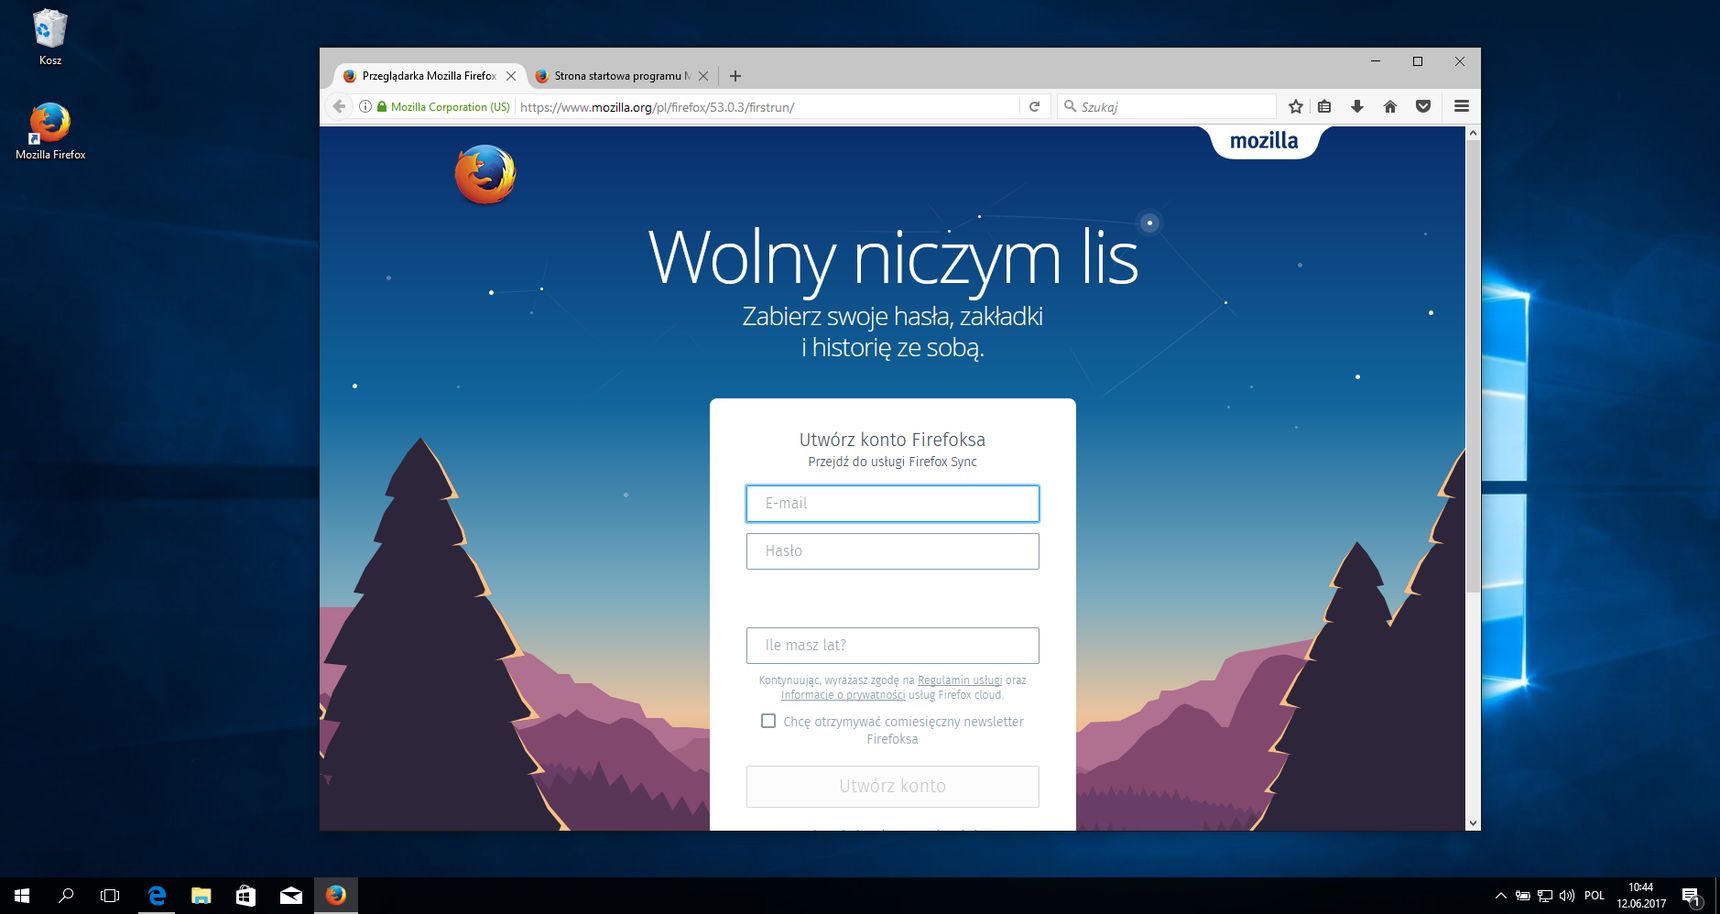The width and height of the screenshot is (1720, 914).
Task: Click the page vertical scrollbar thumb
Action: (x=1472, y=365)
